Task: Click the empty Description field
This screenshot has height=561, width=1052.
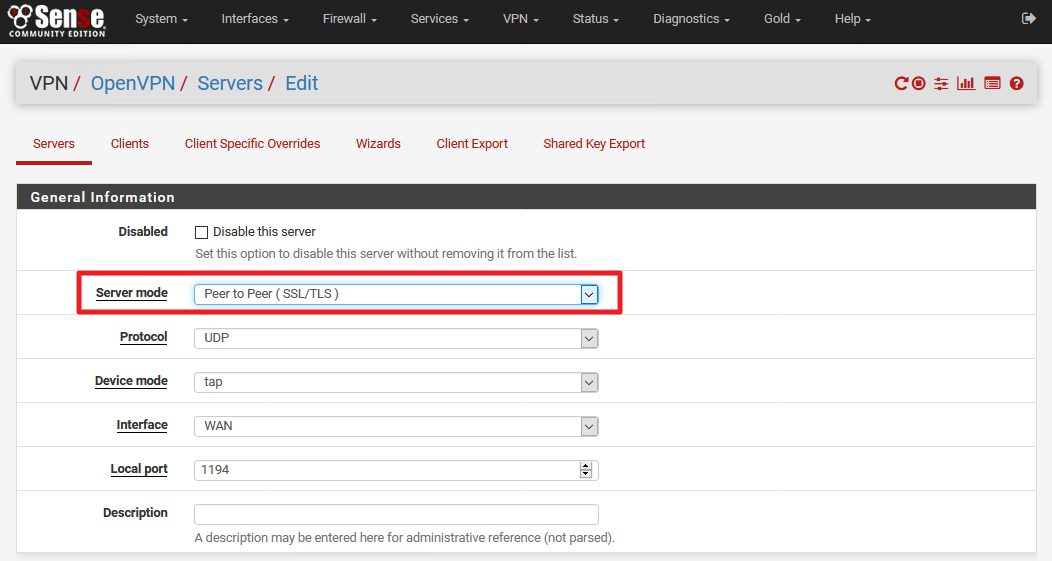Action: [396, 514]
